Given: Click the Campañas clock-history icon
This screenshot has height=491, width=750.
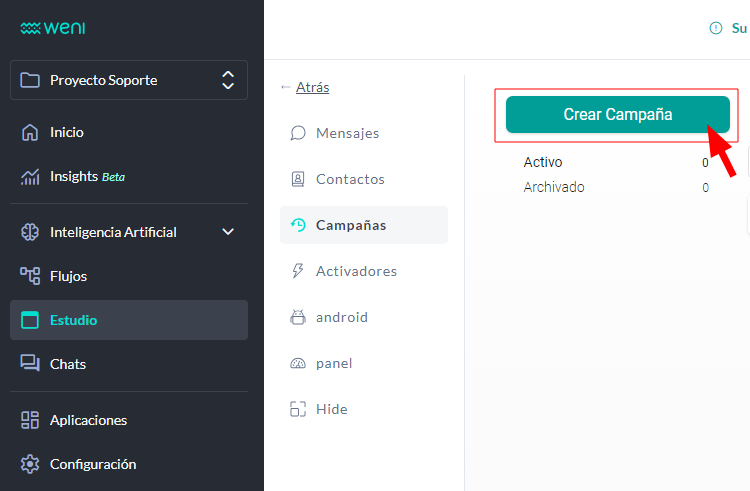Looking at the screenshot, I should [298, 225].
